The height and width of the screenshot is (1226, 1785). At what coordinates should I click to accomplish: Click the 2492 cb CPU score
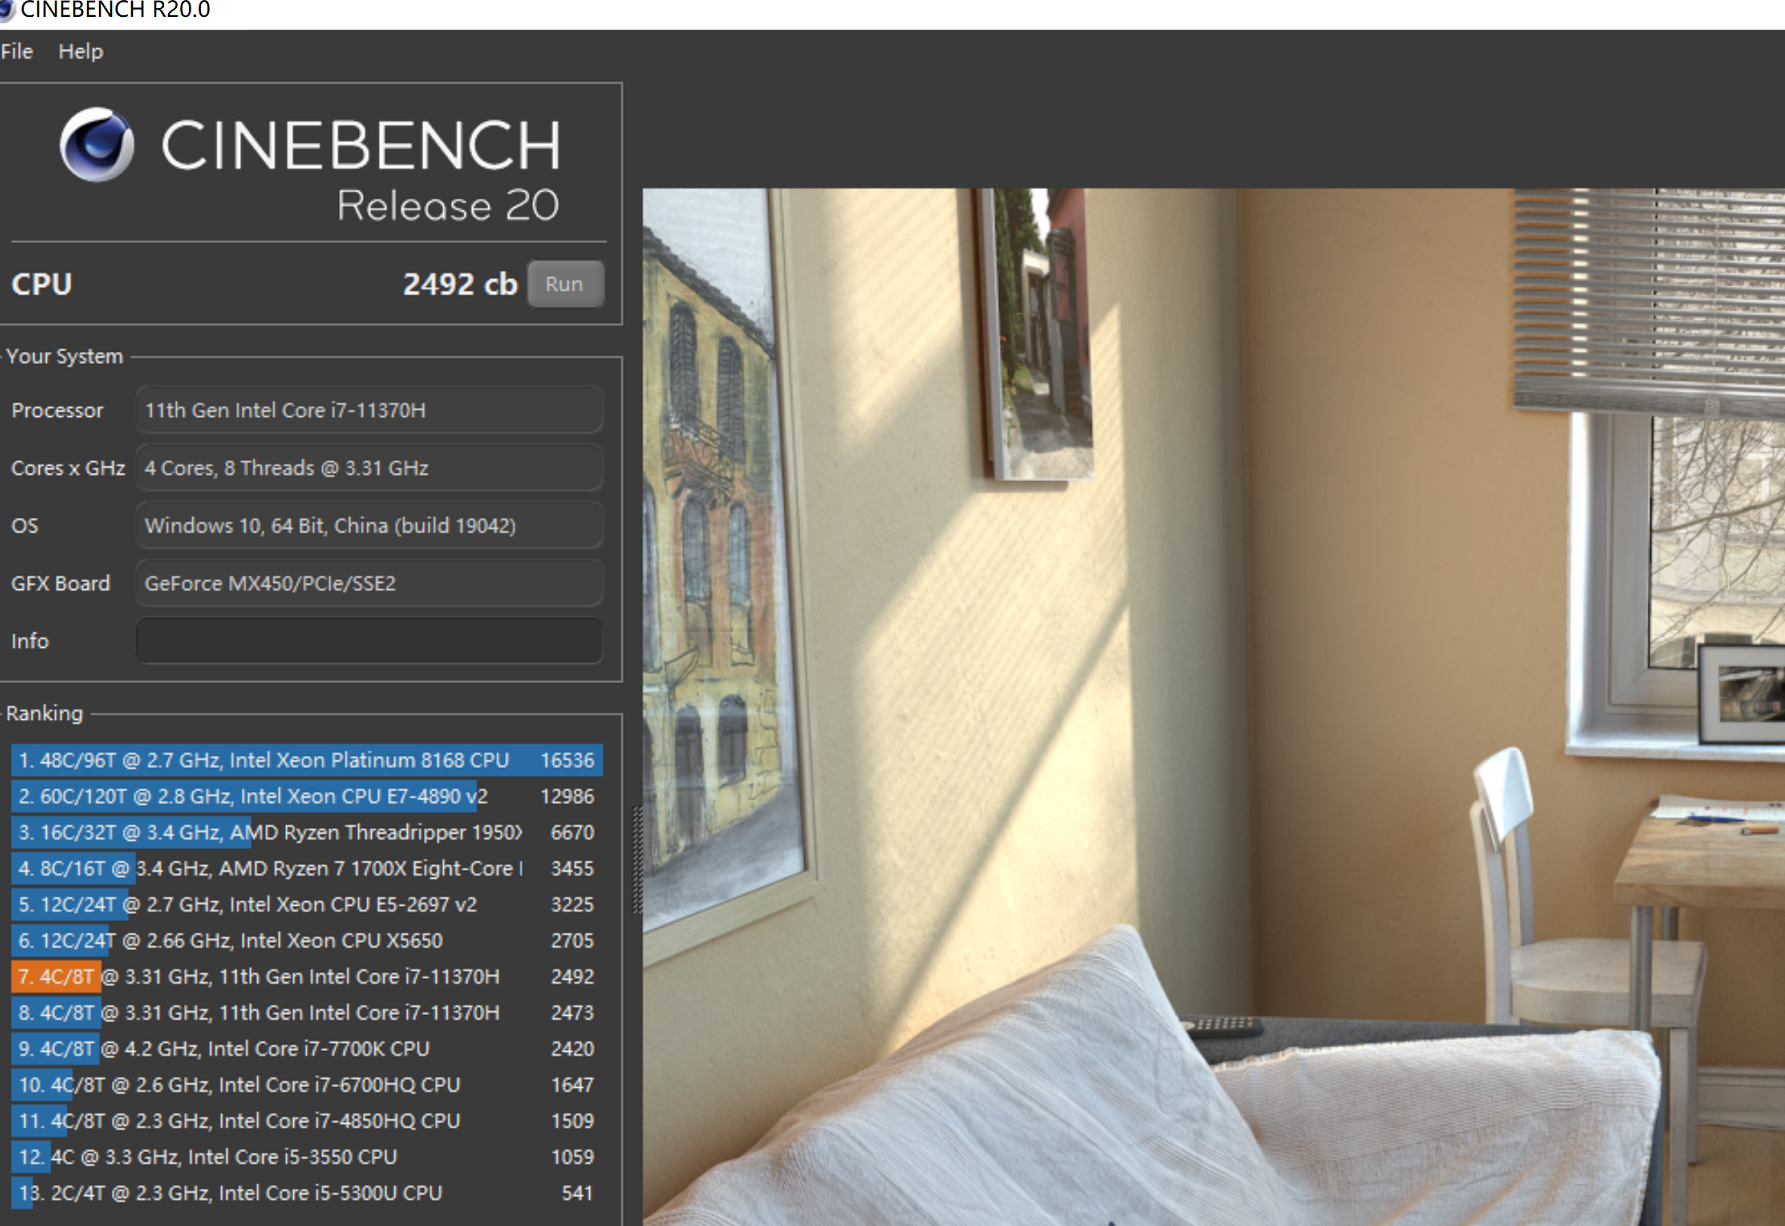tap(460, 284)
